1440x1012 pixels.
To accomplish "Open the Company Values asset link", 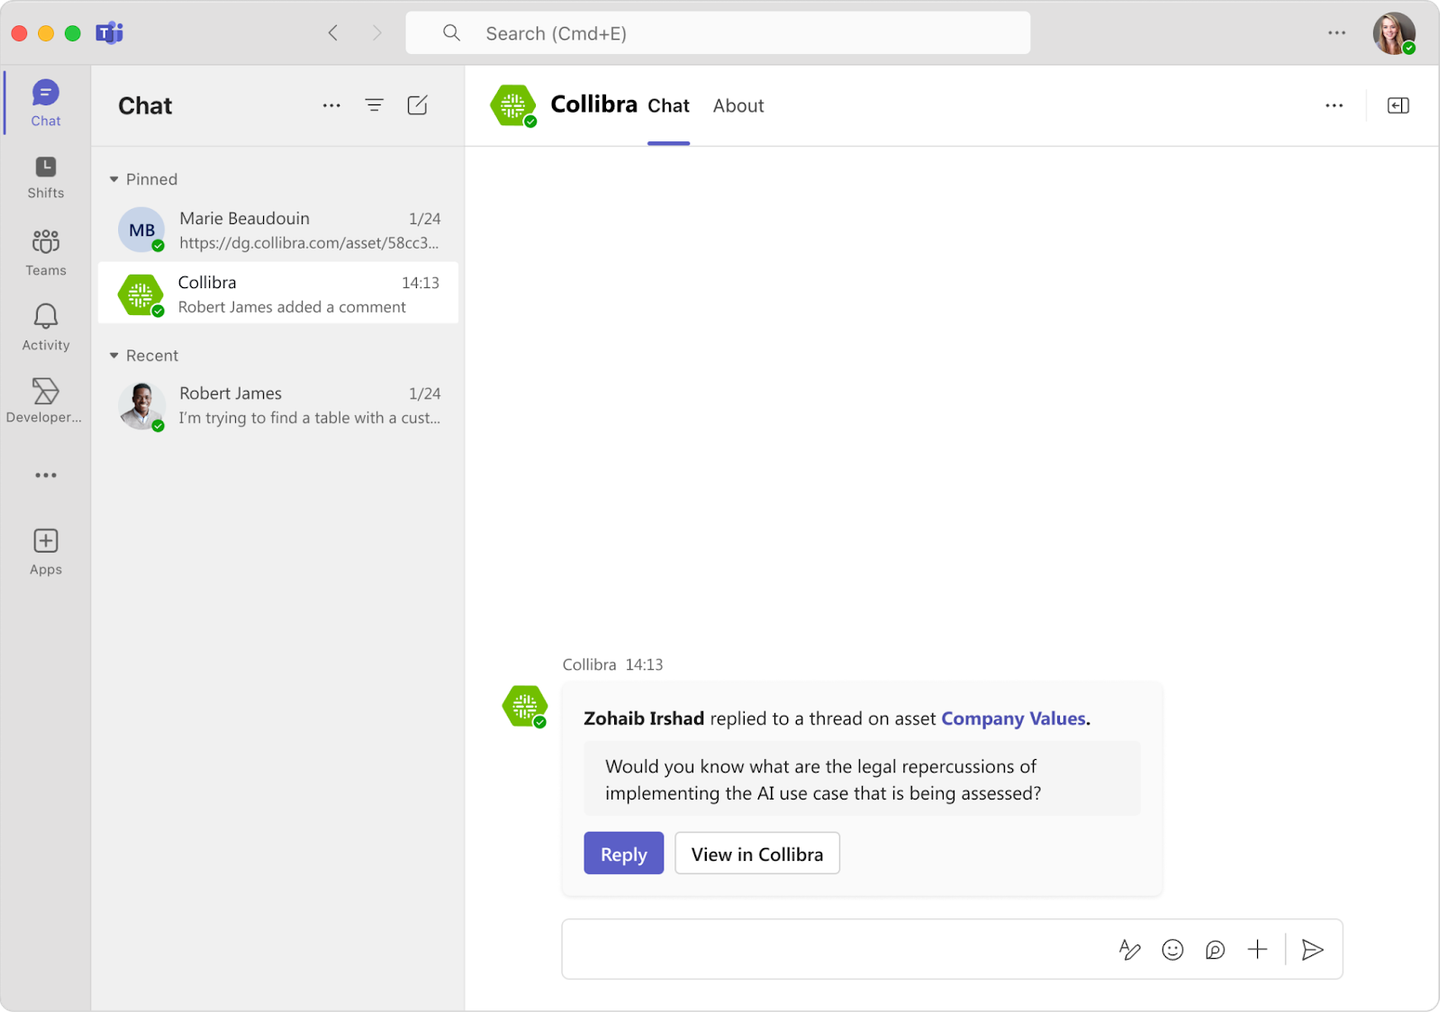I will 1013,718.
